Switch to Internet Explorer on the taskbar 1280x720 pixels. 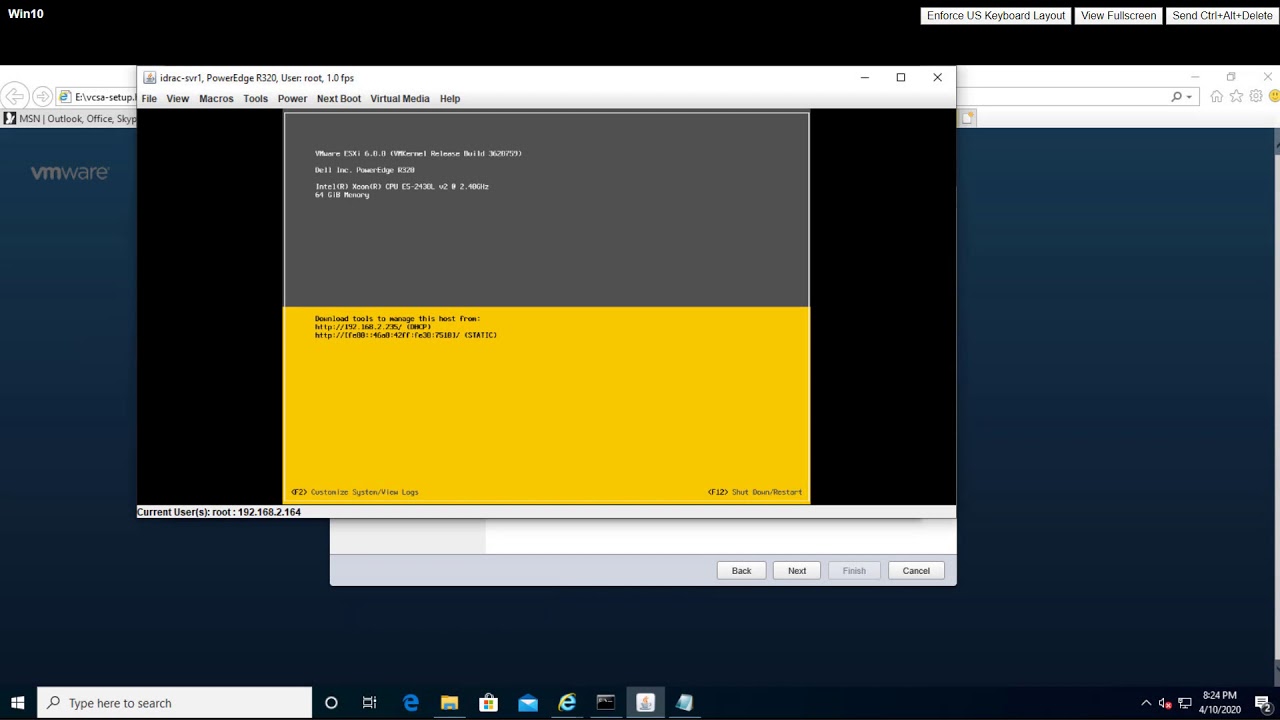tap(567, 703)
